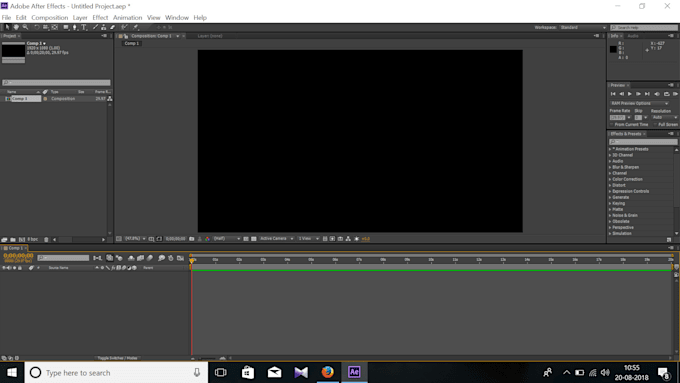The width and height of the screenshot is (680, 383).
Task: Click the delete trash icon in Project panel
Action: 46,239
